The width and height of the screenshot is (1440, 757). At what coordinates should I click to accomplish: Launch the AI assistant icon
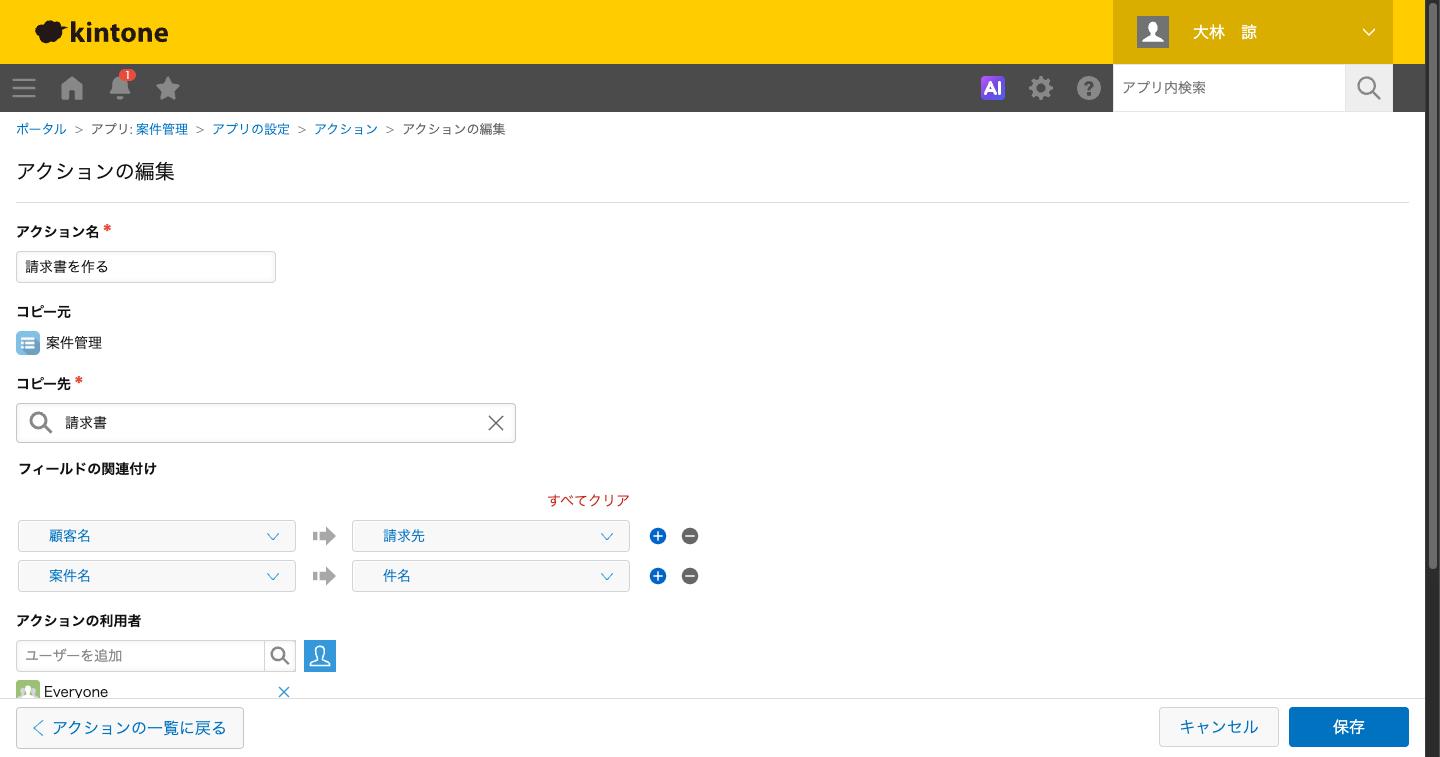pyautogui.click(x=993, y=88)
